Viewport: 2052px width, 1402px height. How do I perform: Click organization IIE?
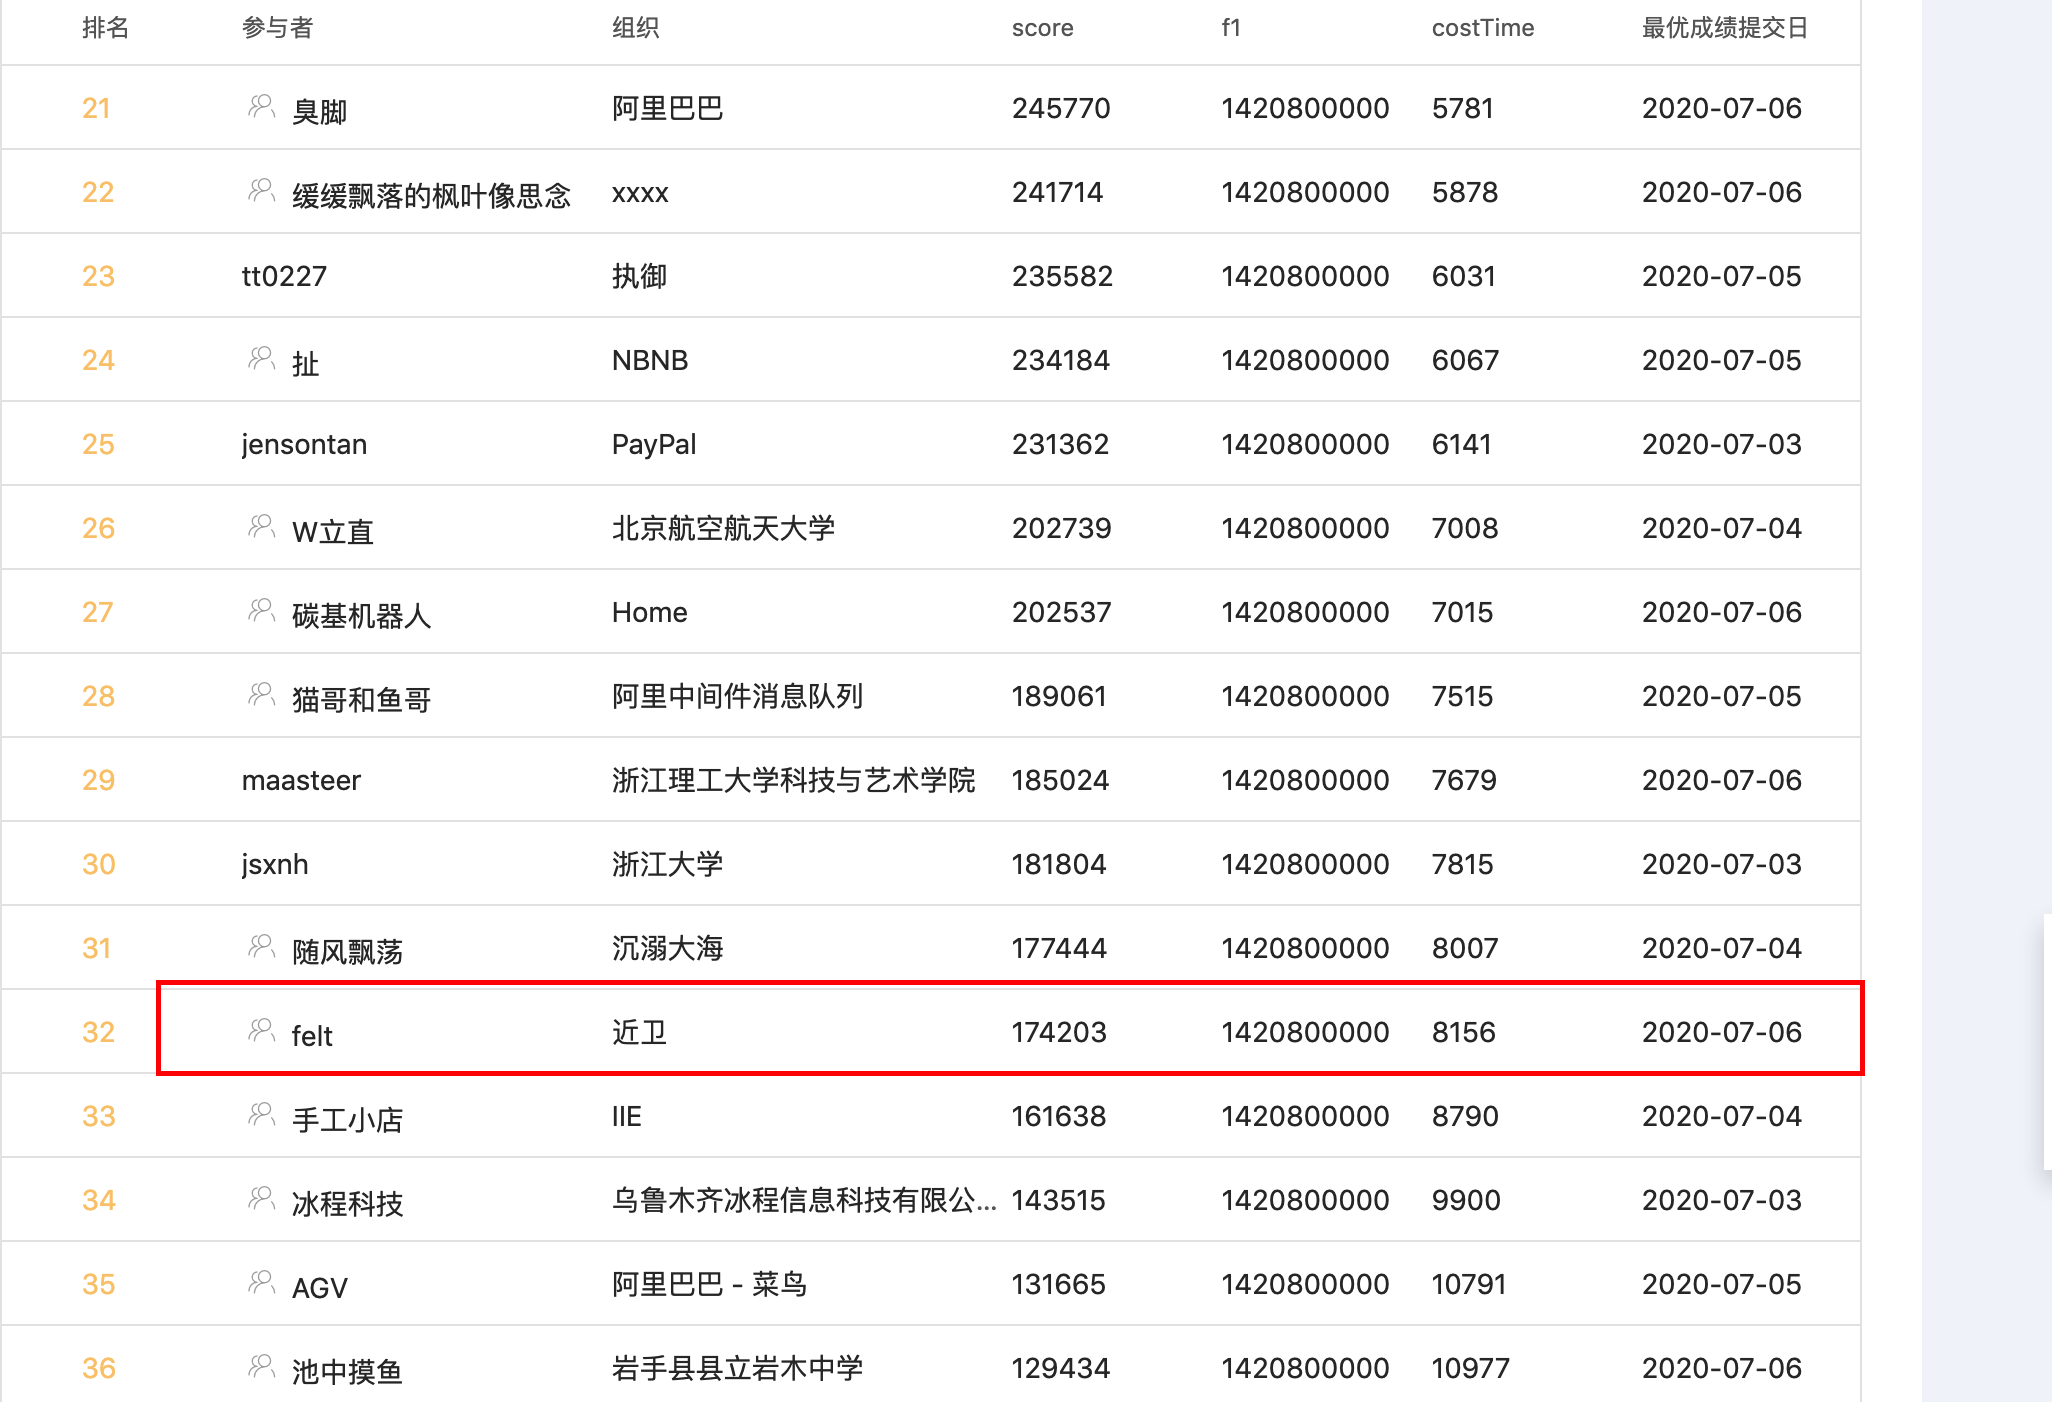pos(627,1116)
